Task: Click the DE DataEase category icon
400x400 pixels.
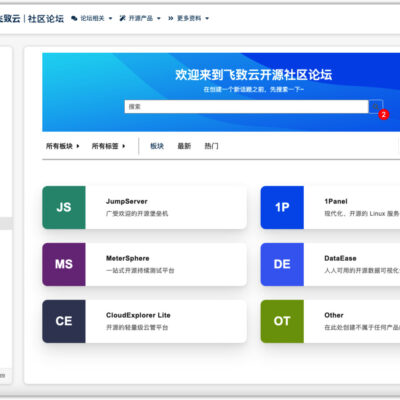Action: tap(282, 264)
